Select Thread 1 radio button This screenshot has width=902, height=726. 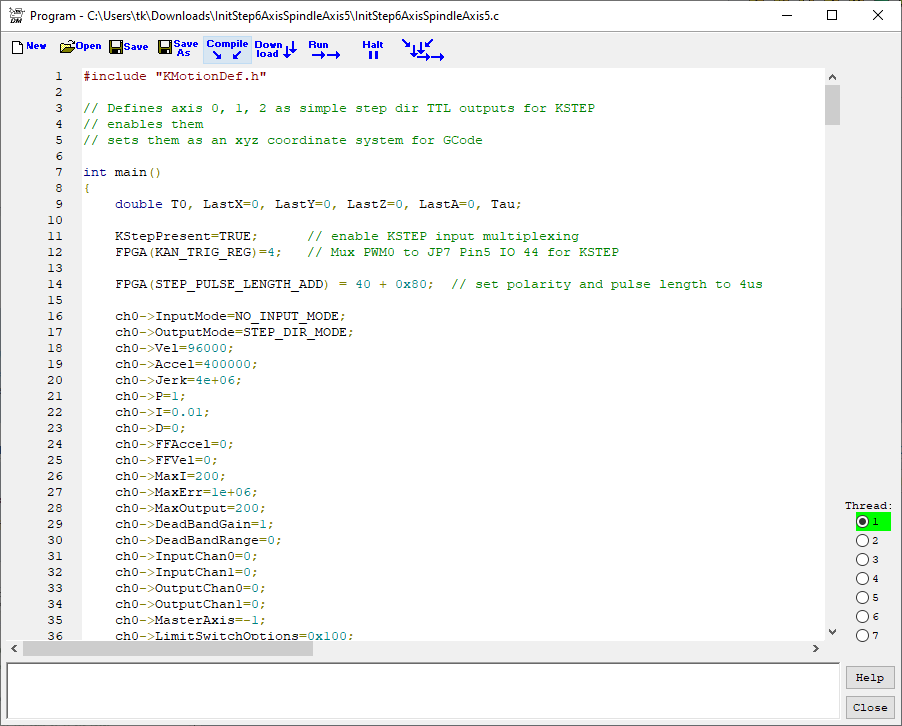[x=863, y=522]
